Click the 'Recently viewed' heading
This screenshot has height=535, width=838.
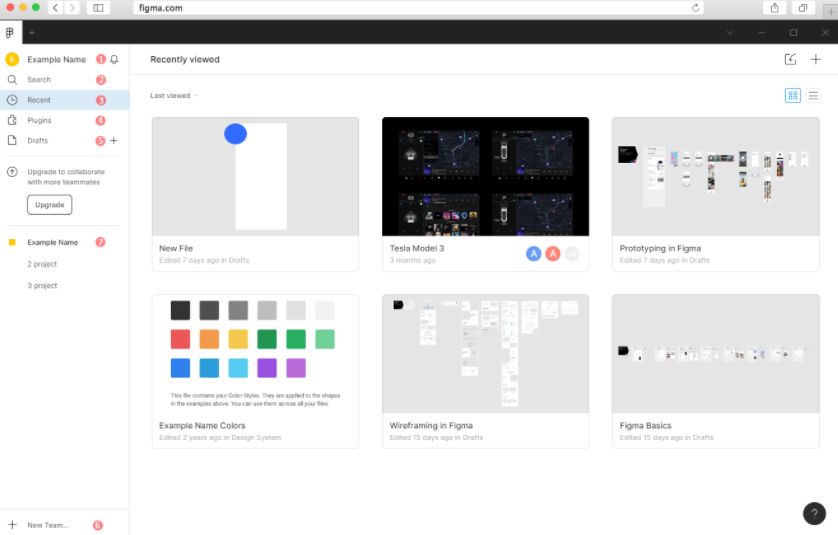click(185, 59)
